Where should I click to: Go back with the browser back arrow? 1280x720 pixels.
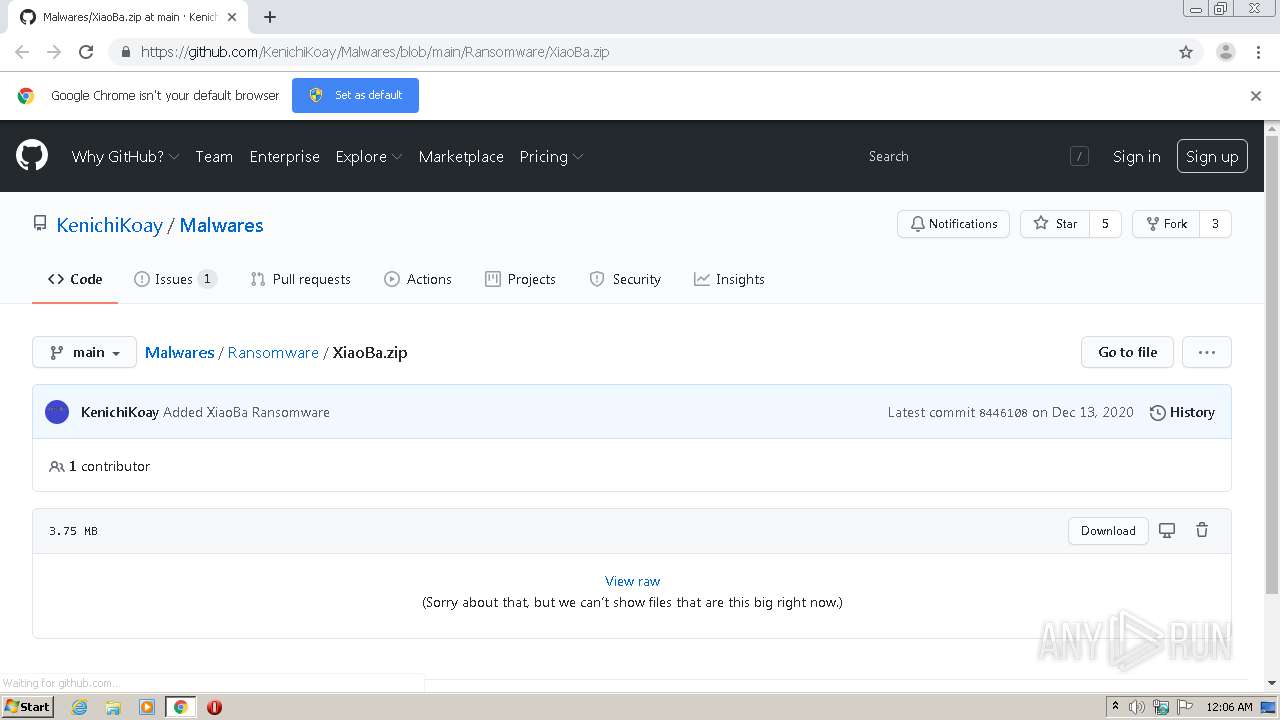[x=22, y=52]
